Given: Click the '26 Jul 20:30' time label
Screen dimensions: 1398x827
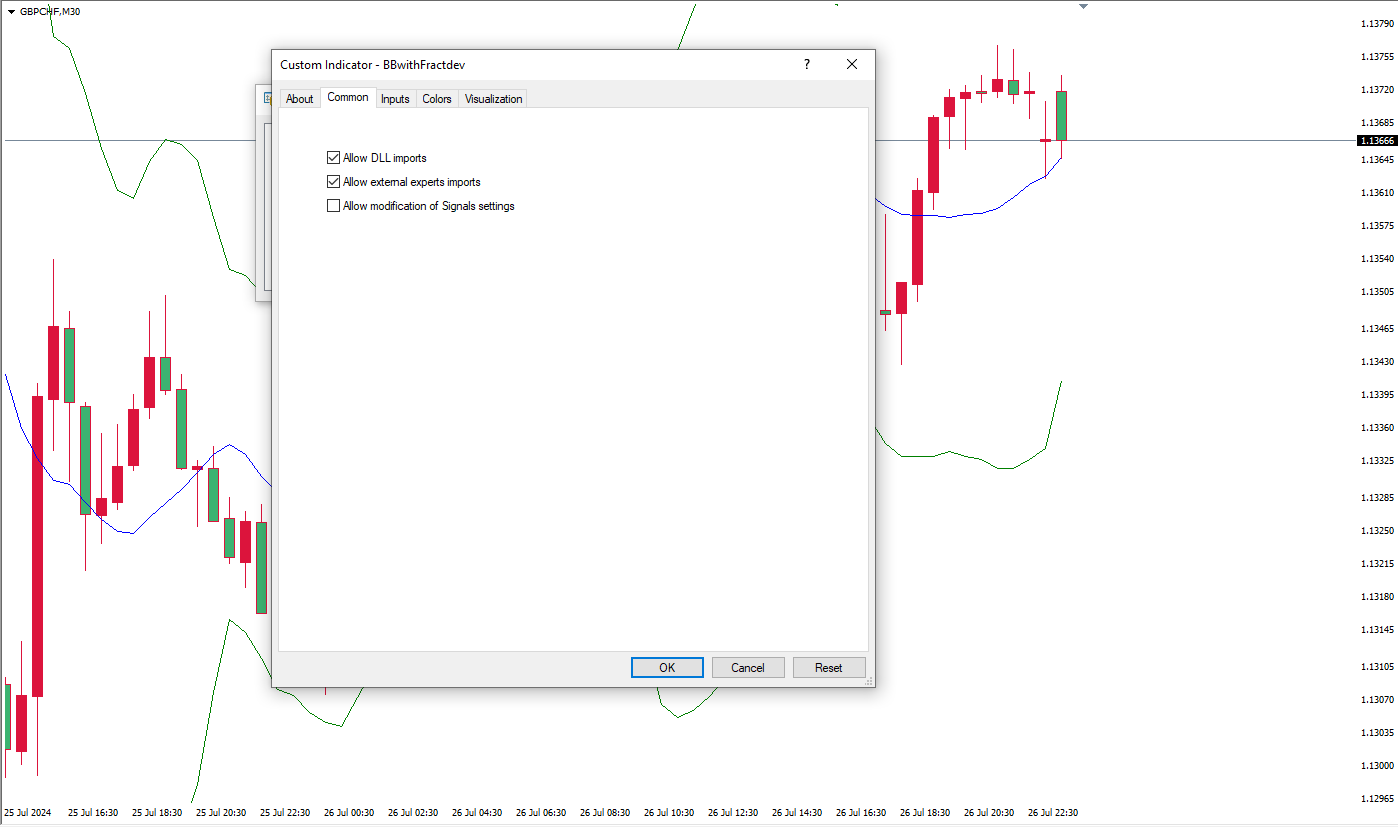Looking at the screenshot, I should point(989,813).
